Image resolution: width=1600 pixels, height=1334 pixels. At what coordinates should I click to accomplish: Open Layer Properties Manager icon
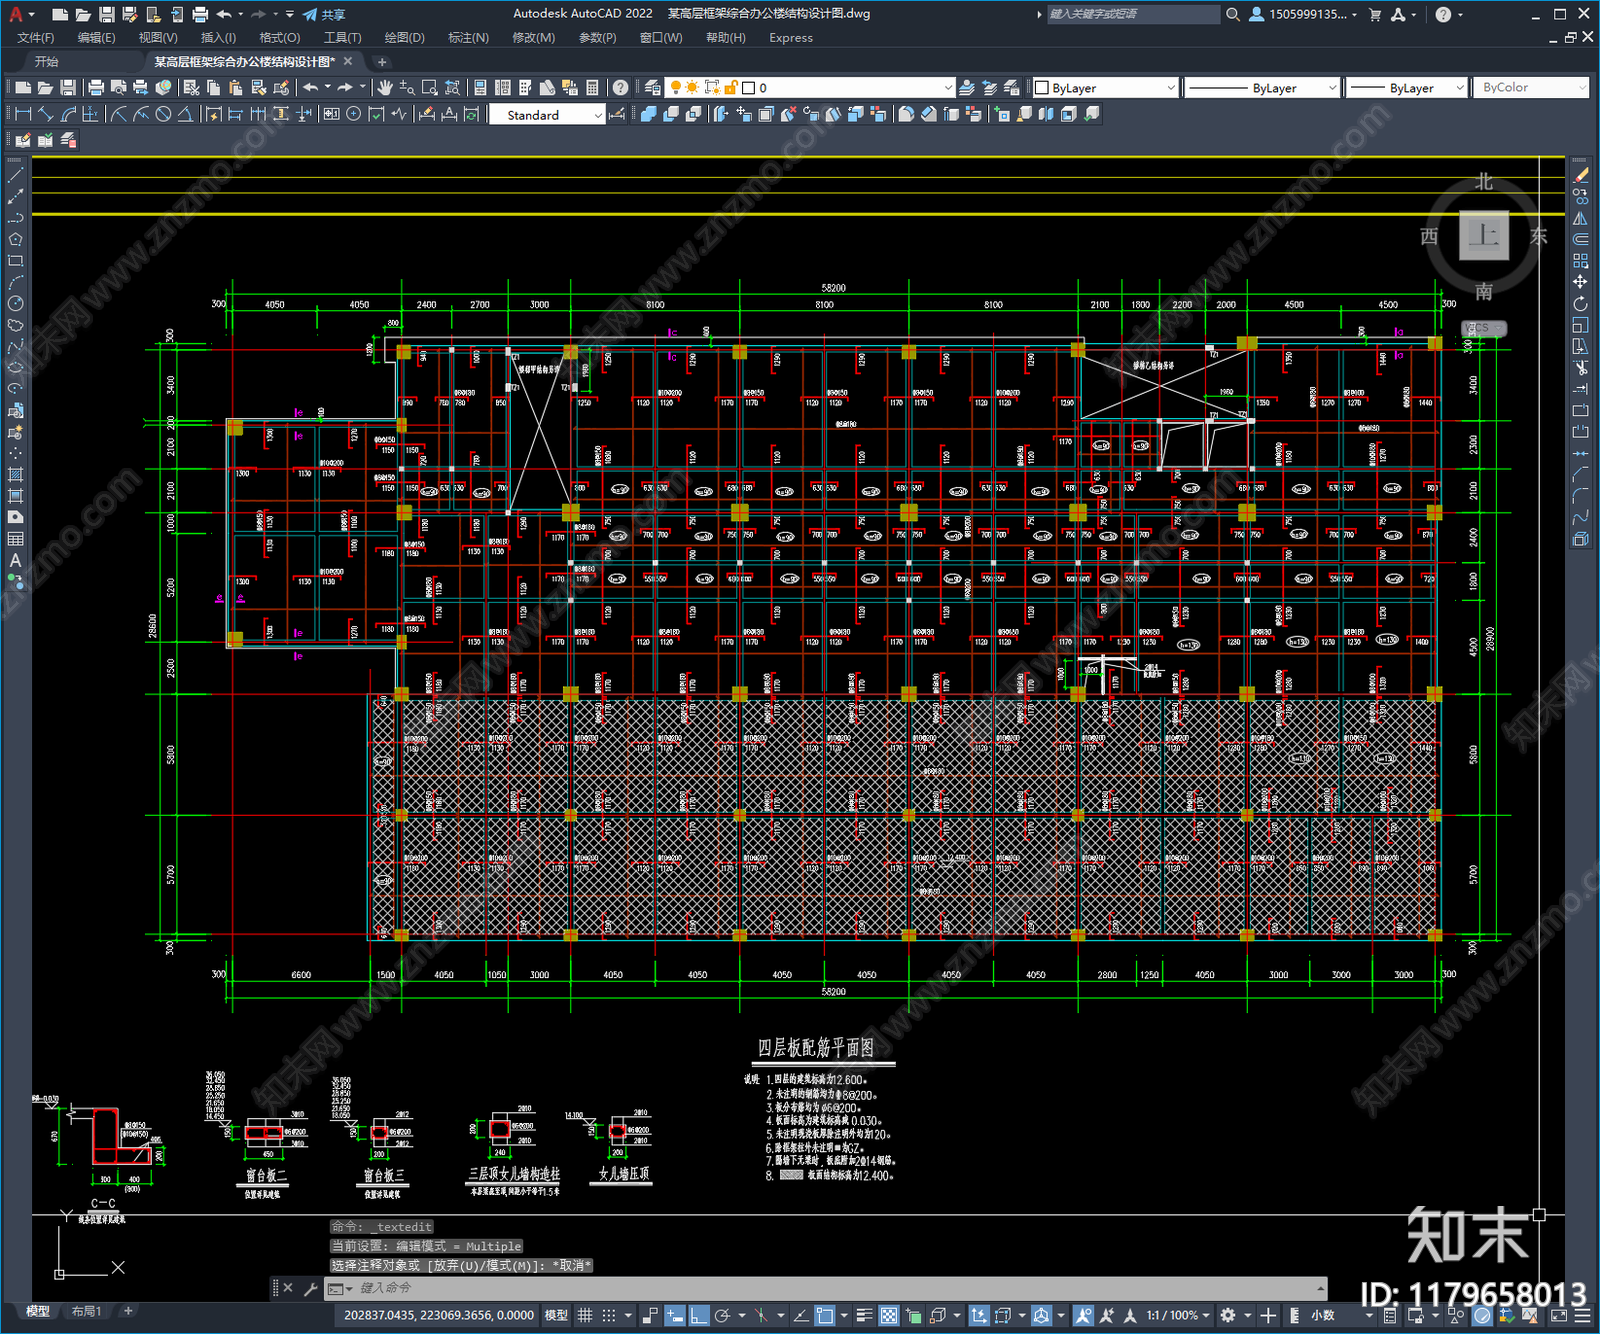coord(653,88)
